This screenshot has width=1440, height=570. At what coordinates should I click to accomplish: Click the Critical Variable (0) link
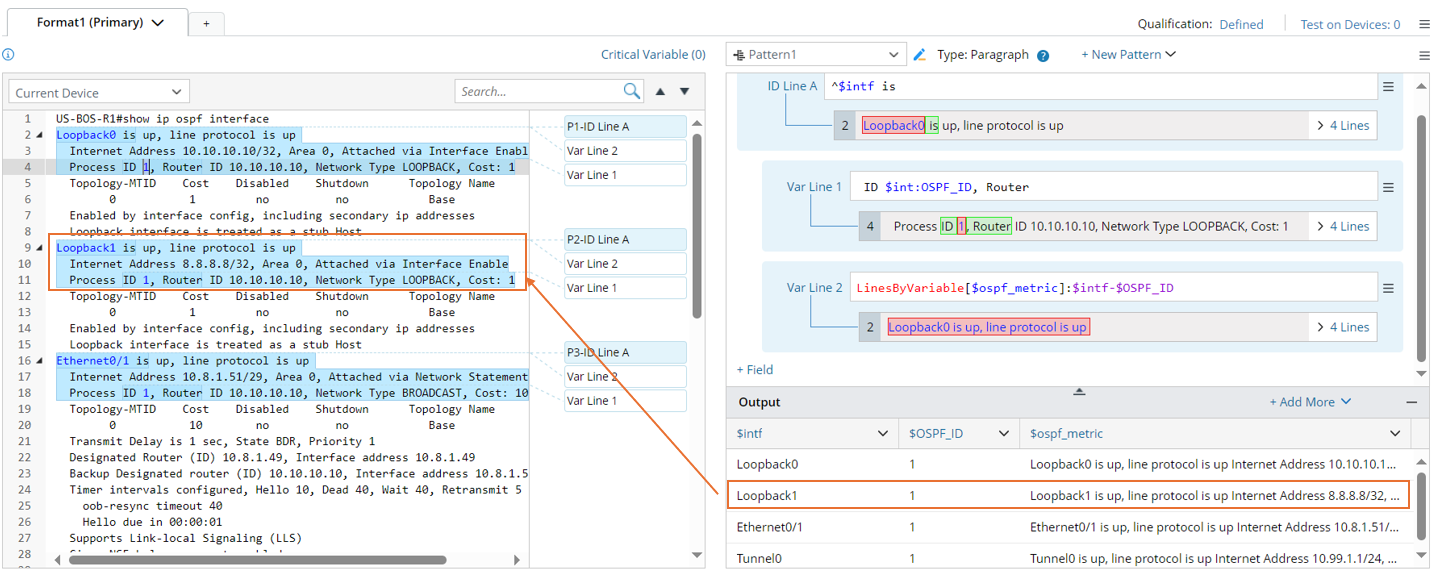click(653, 55)
